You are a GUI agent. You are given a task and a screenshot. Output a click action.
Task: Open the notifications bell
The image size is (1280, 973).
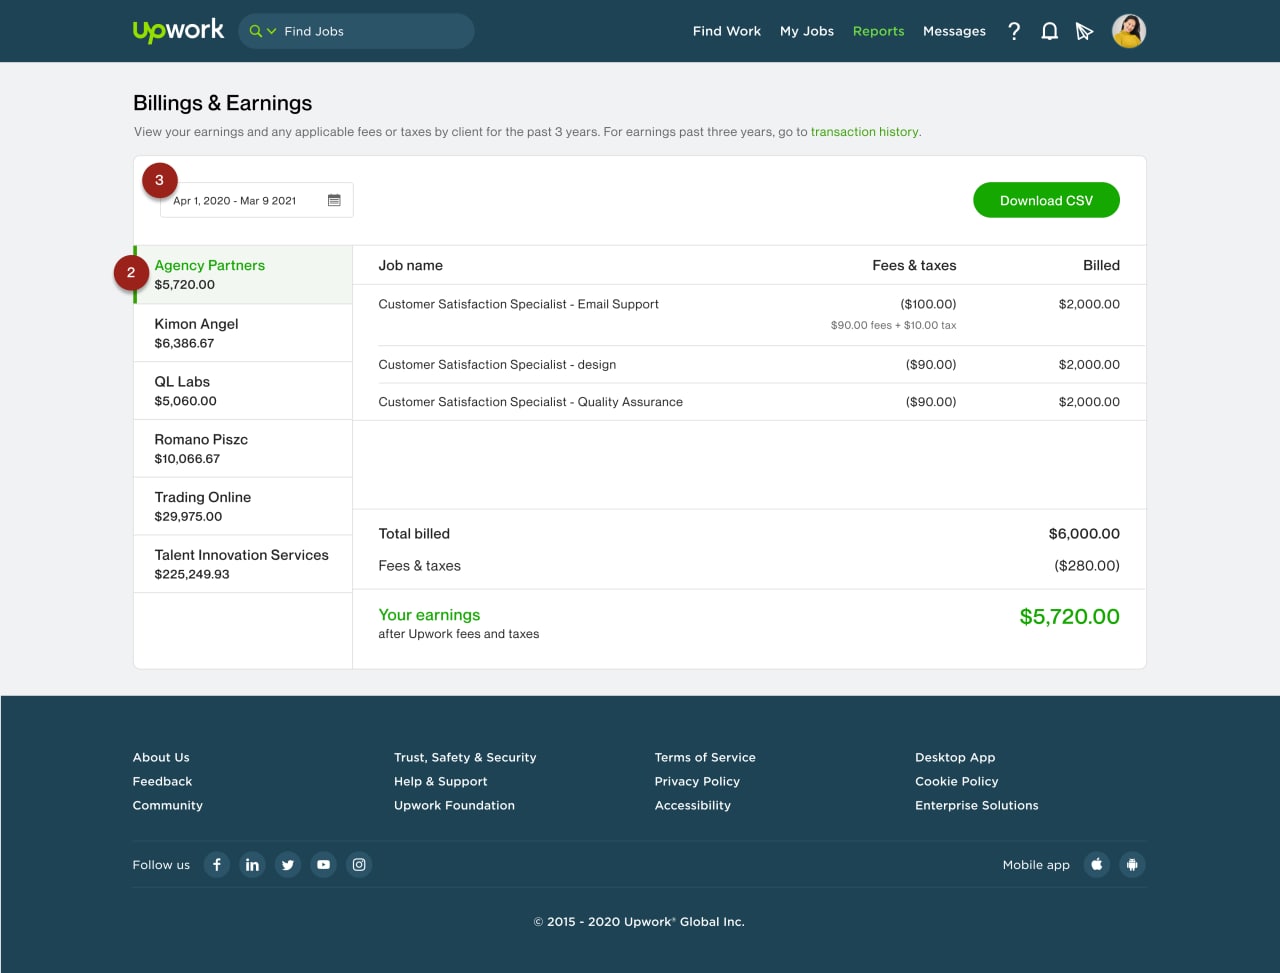[x=1049, y=31]
